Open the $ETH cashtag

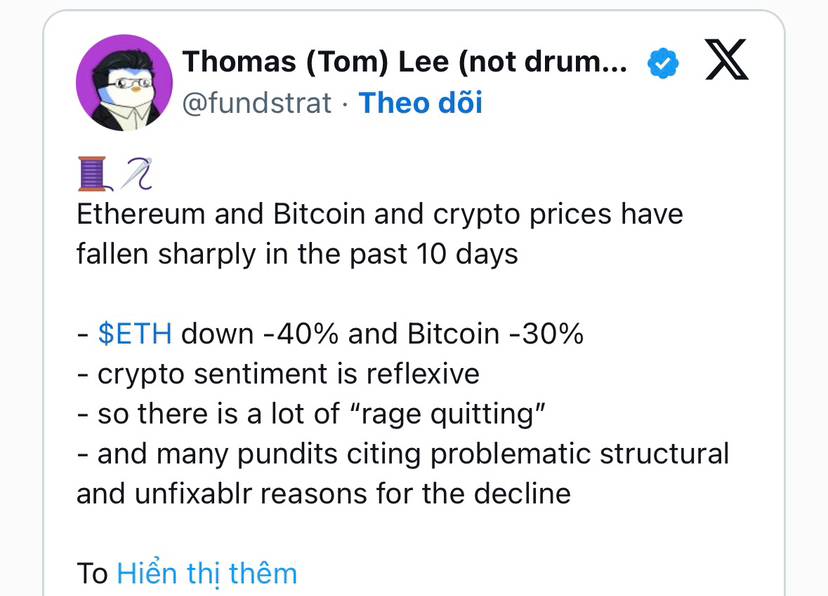click(x=135, y=334)
